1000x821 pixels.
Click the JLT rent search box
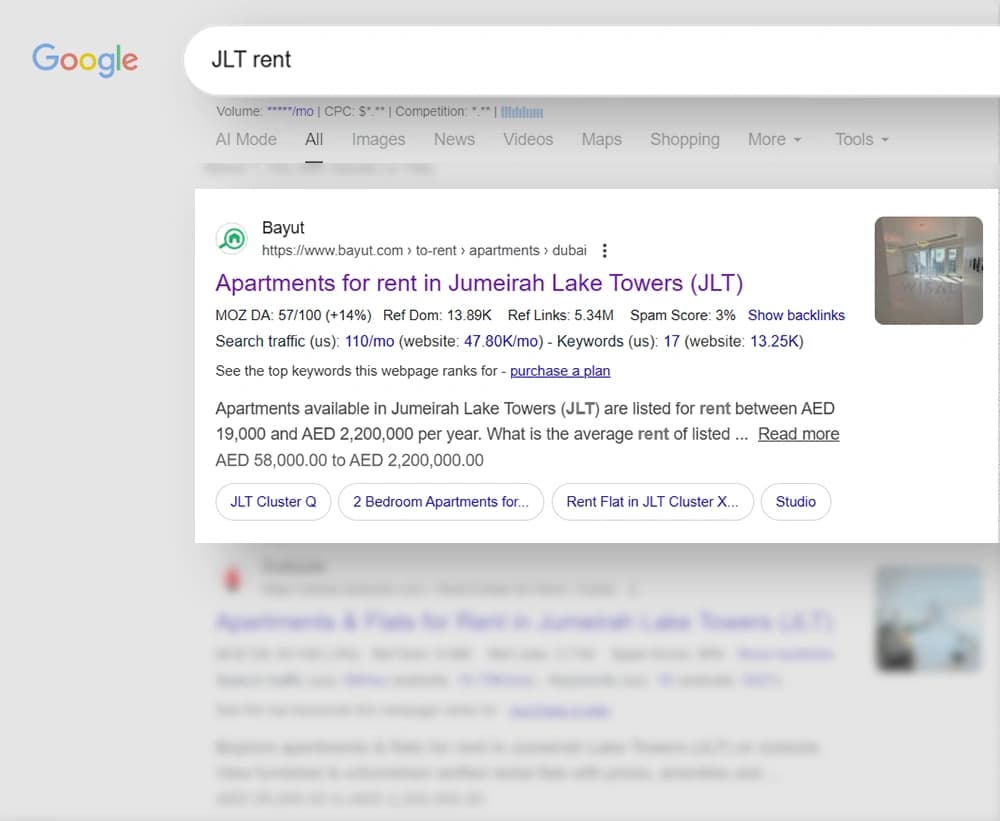[x=592, y=60]
